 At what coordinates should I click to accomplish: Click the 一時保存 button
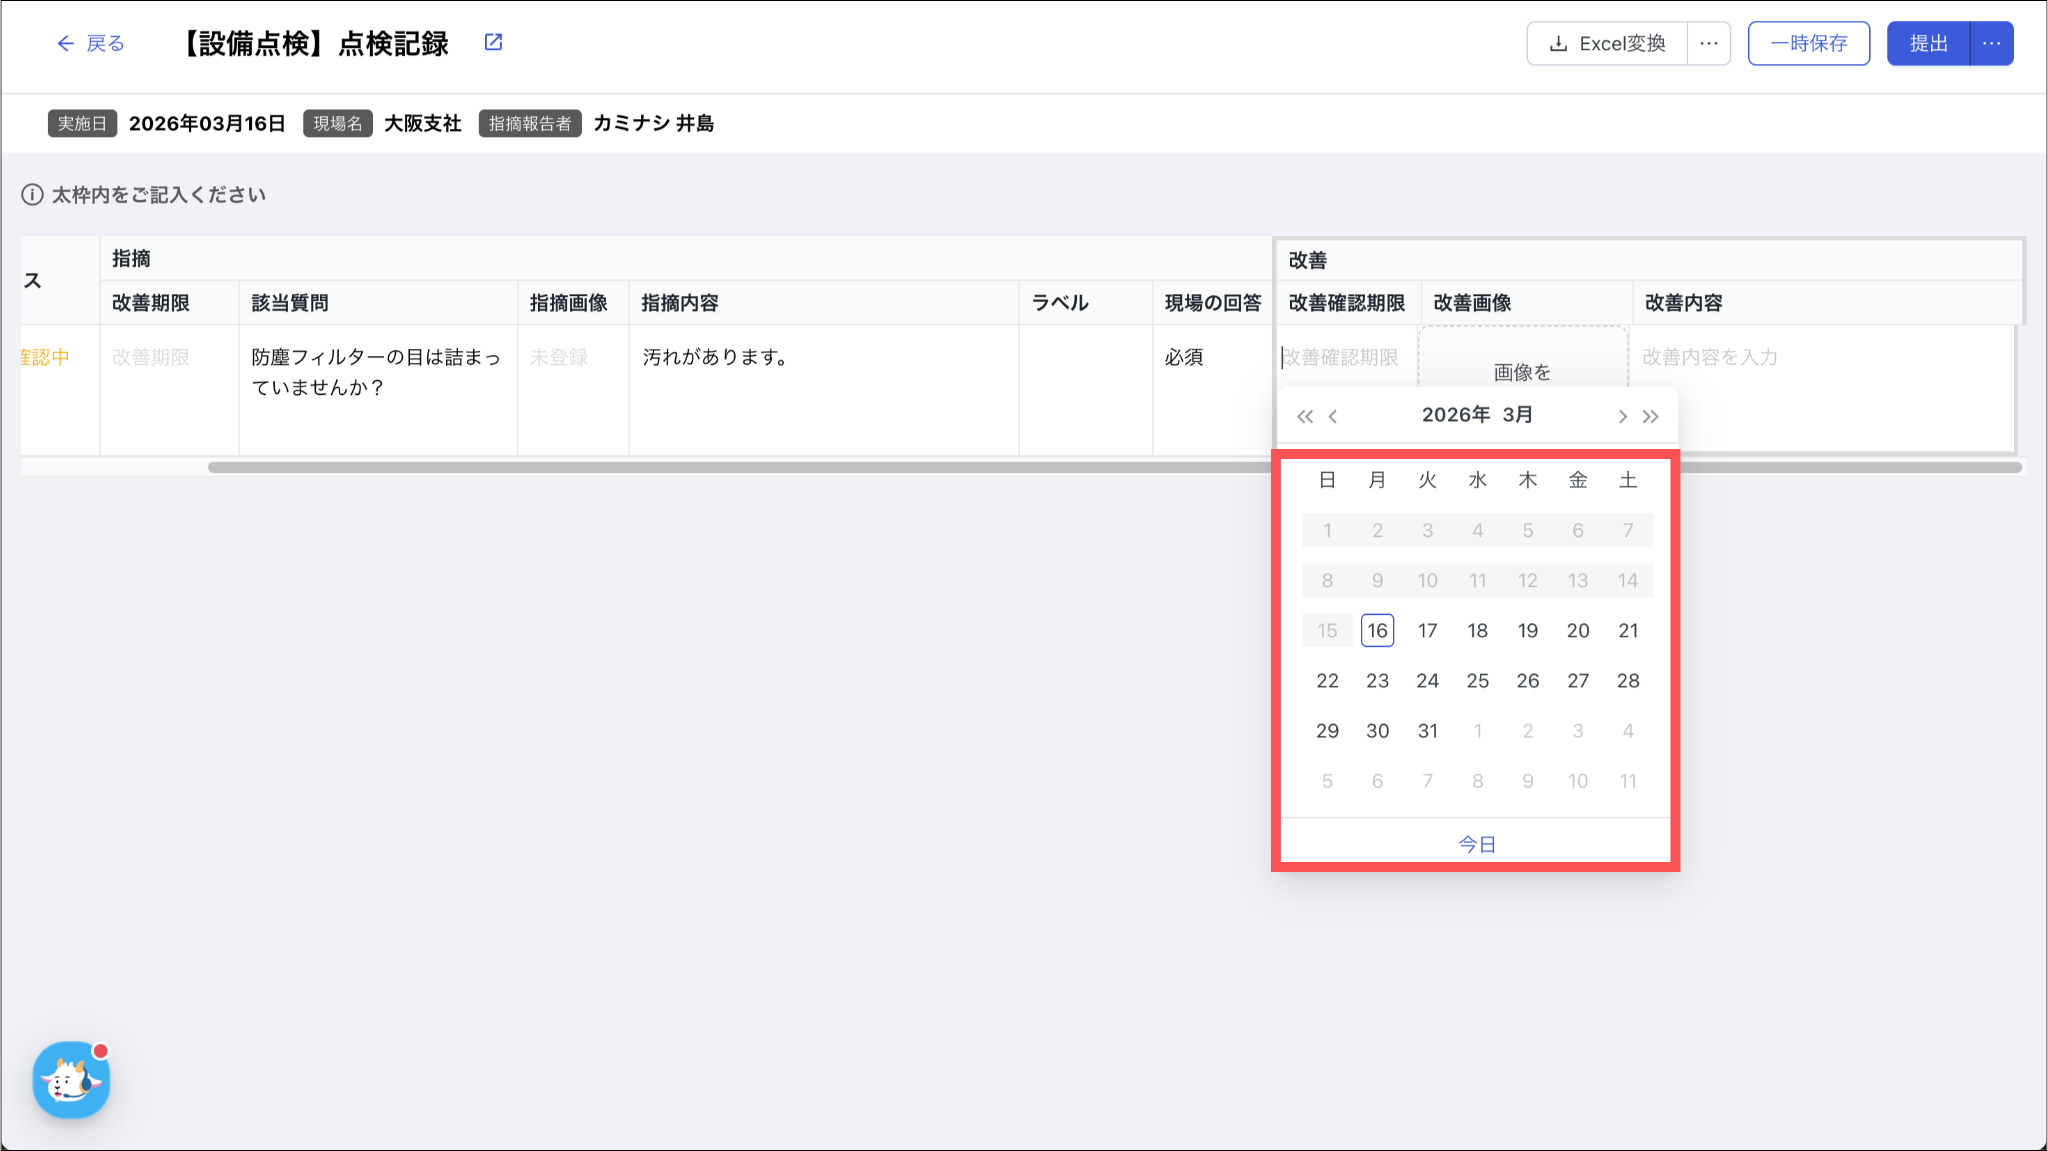1808,43
